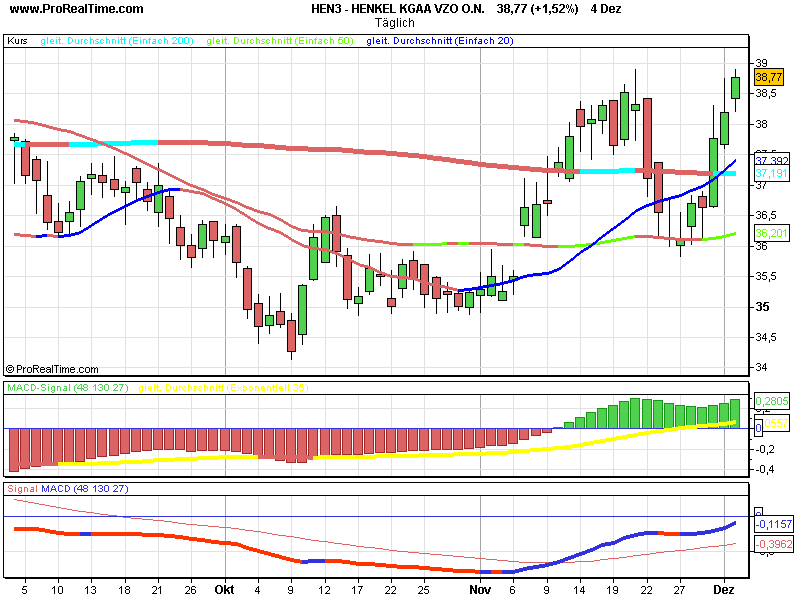The width and height of the screenshot is (800, 600).
Task: Click the 35,5 price axis label
Action: pyautogui.click(x=766, y=276)
